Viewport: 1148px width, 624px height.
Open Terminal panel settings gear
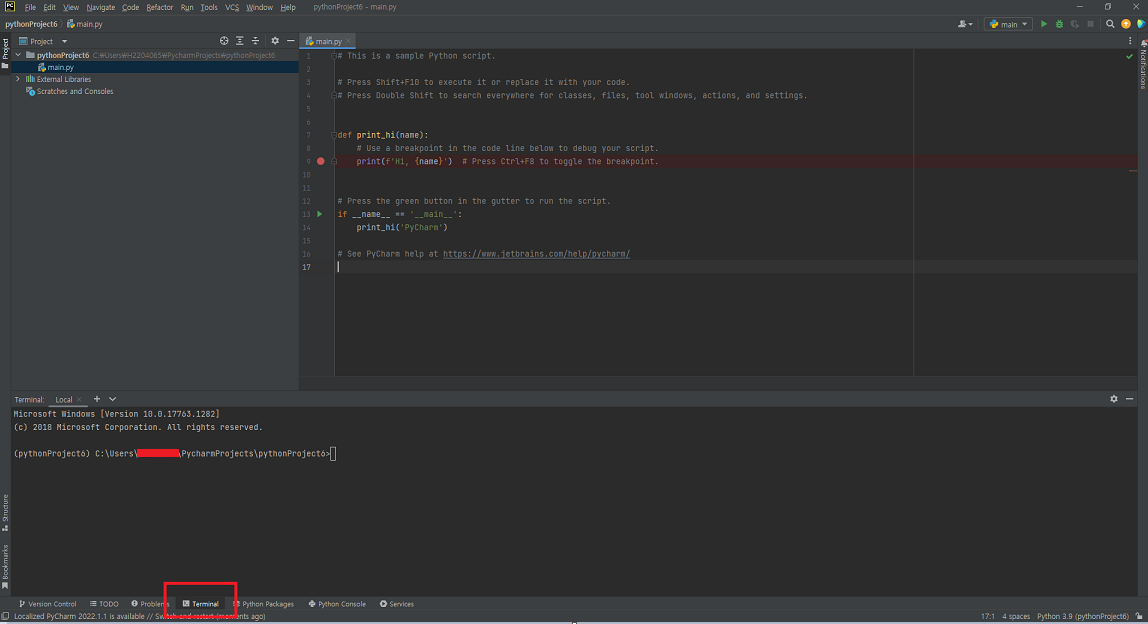click(1114, 399)
